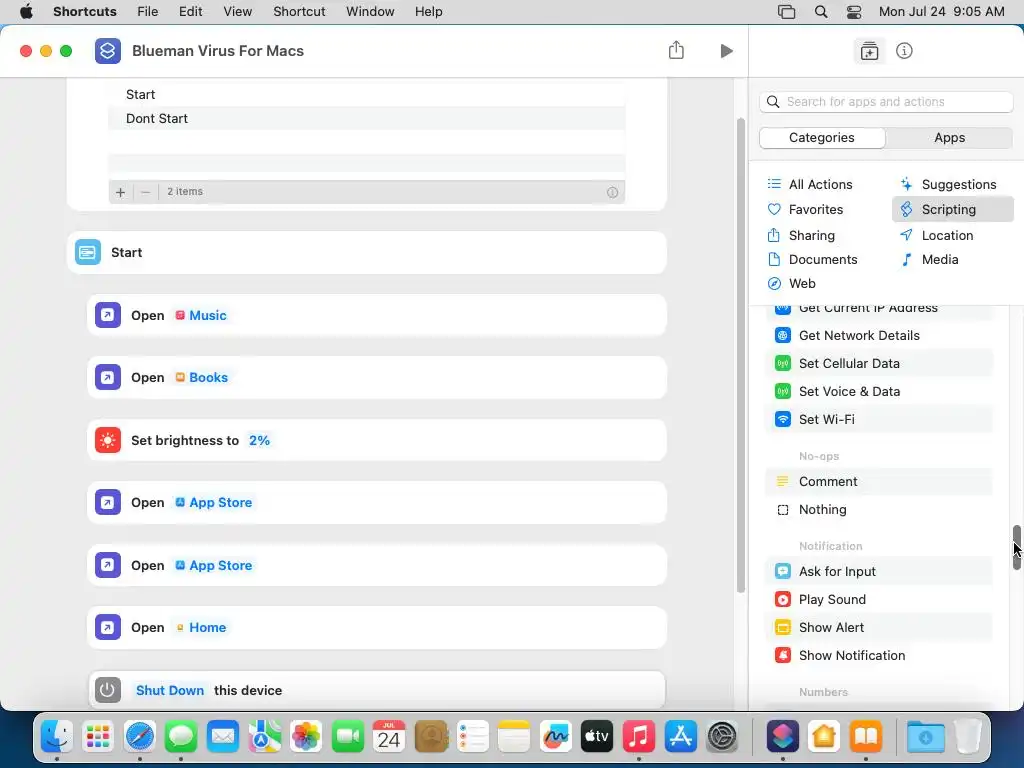Click the Open Music action icon
This screenshot has width=1024, height=768.
click(108, 315)
